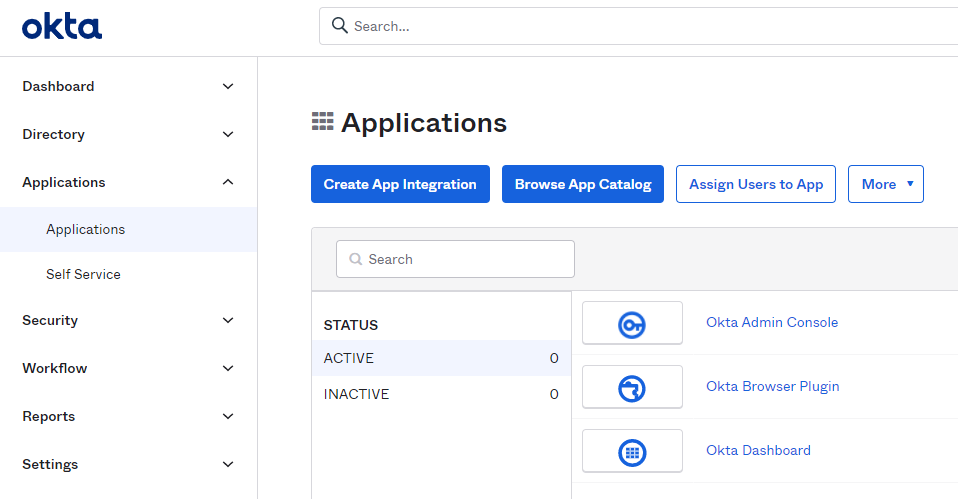The width and height of the screenshot is (958, 499).
Task: Expand the Dashboard sidebar section
Action: [x=228, y=87]
